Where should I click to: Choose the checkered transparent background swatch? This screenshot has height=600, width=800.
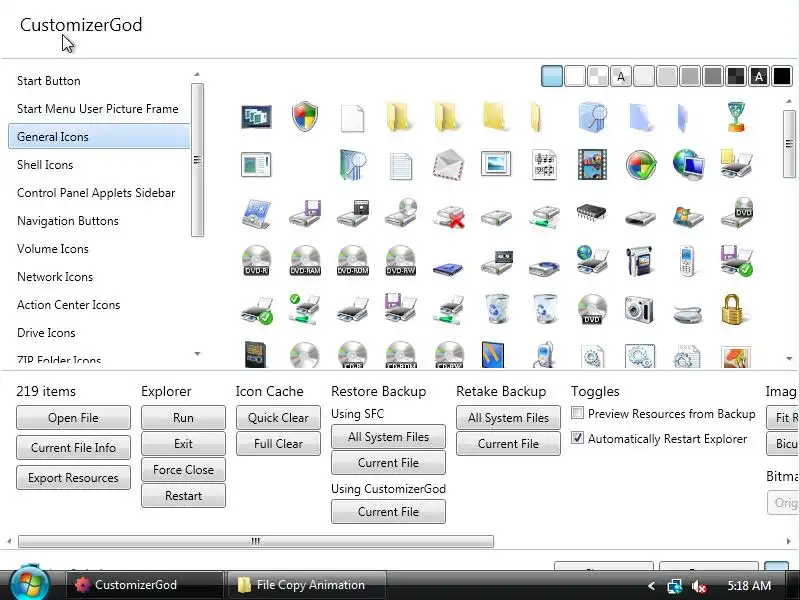[x=597, y=77]
